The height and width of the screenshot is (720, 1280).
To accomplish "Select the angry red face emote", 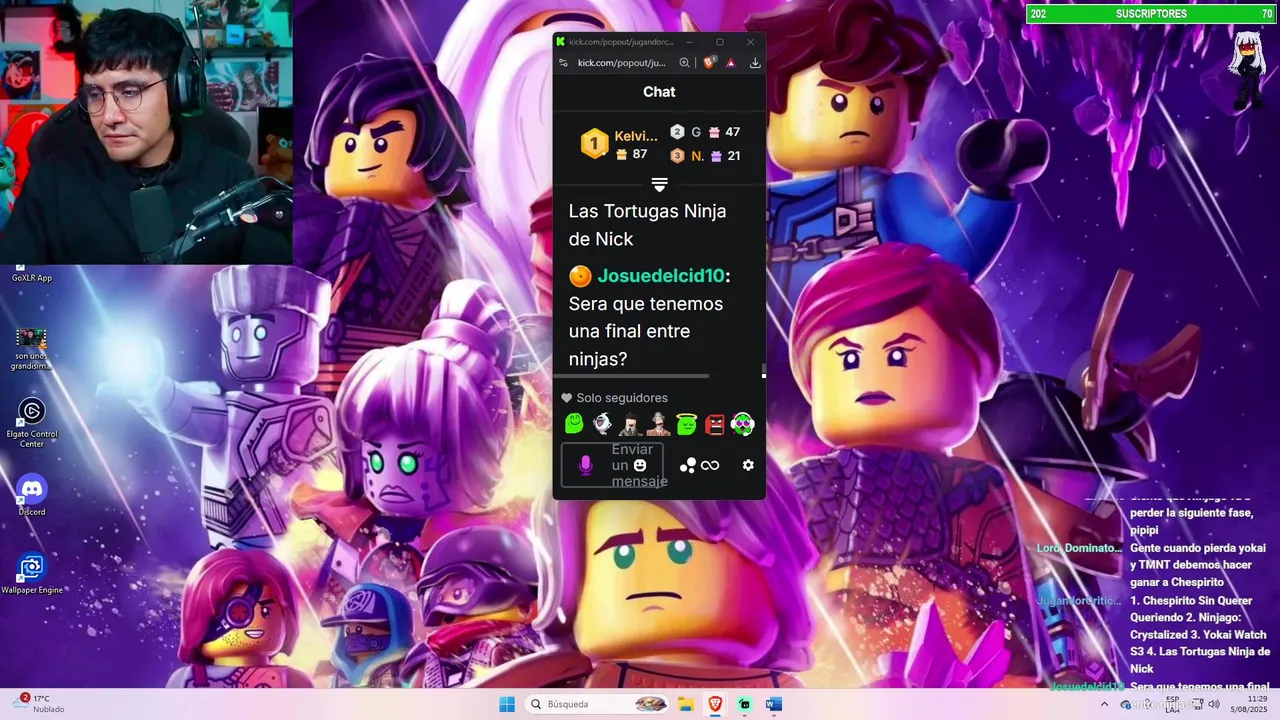I will 714,424.
